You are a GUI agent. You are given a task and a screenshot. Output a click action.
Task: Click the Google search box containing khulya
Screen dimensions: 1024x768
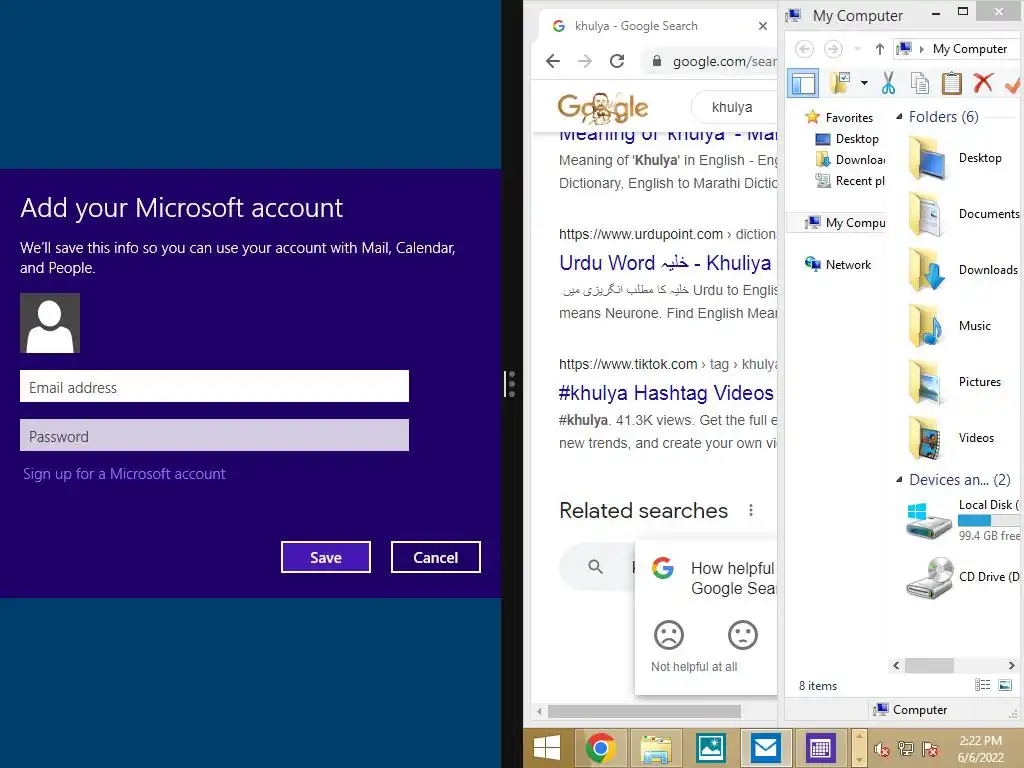[734, 107]
